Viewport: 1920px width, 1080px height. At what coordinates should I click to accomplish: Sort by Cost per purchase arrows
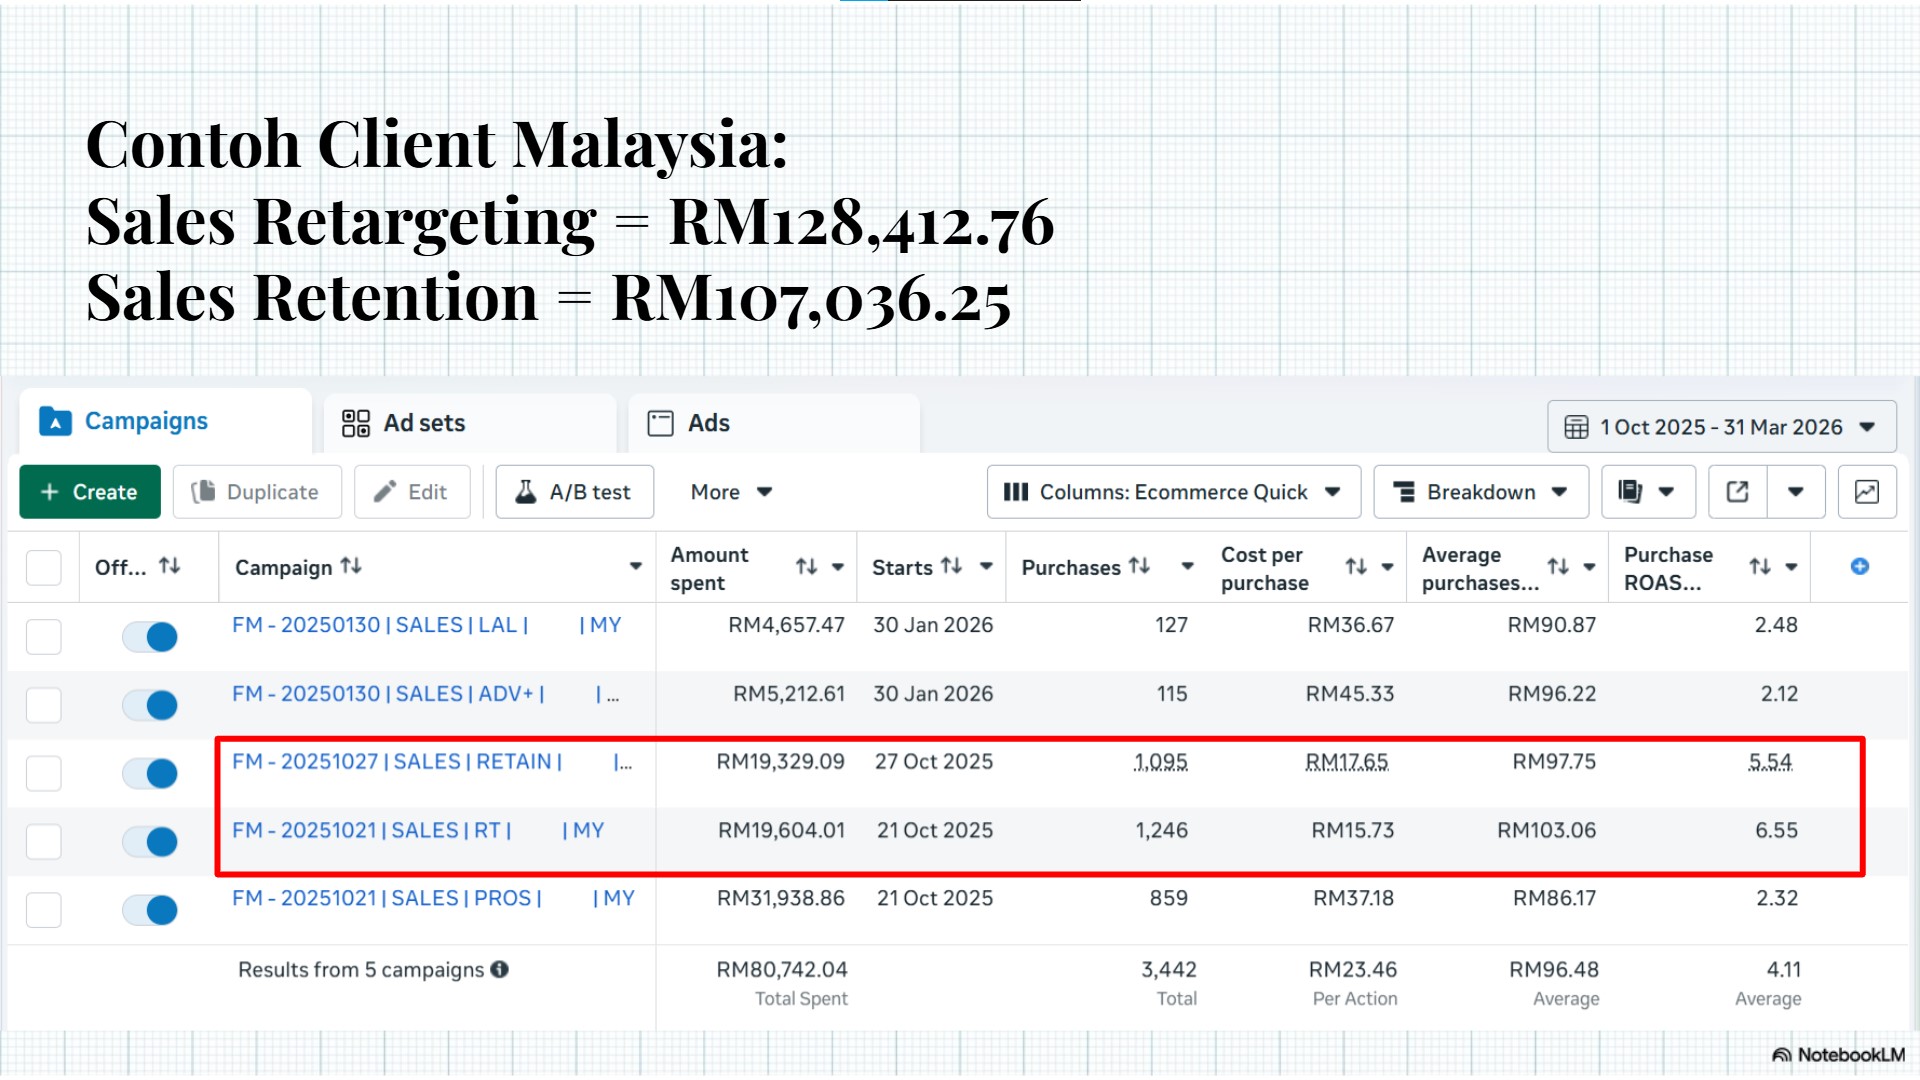(x=1356, y=567)
